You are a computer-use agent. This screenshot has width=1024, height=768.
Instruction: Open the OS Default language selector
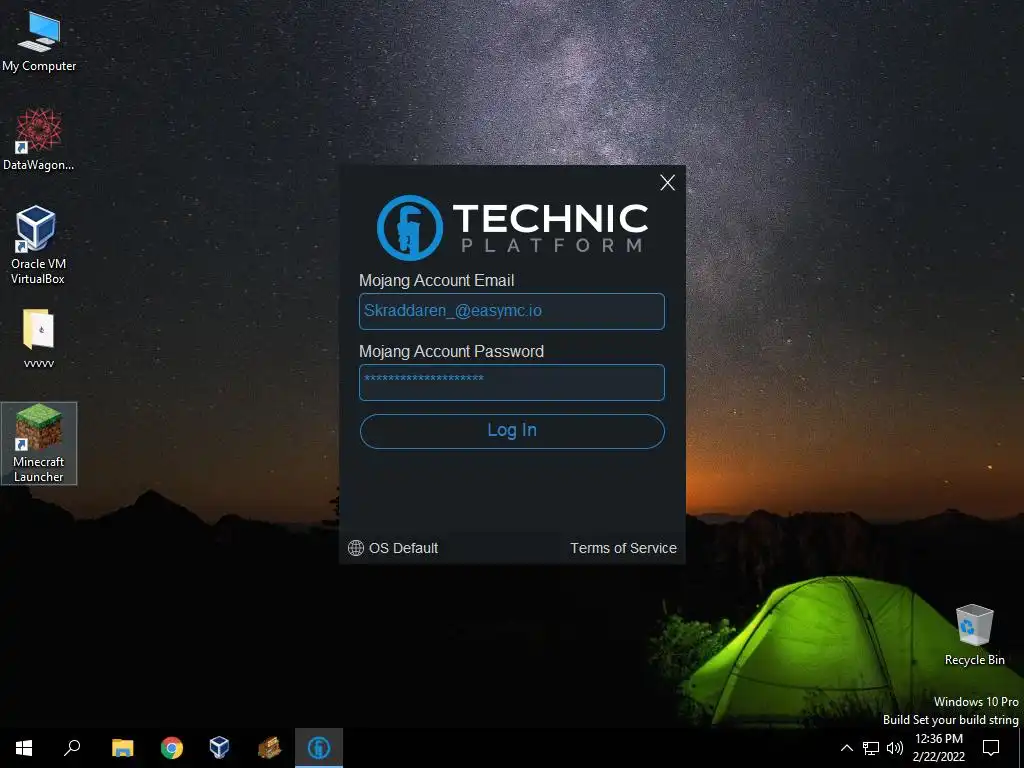pyautogui.click(x=393, y=548)
